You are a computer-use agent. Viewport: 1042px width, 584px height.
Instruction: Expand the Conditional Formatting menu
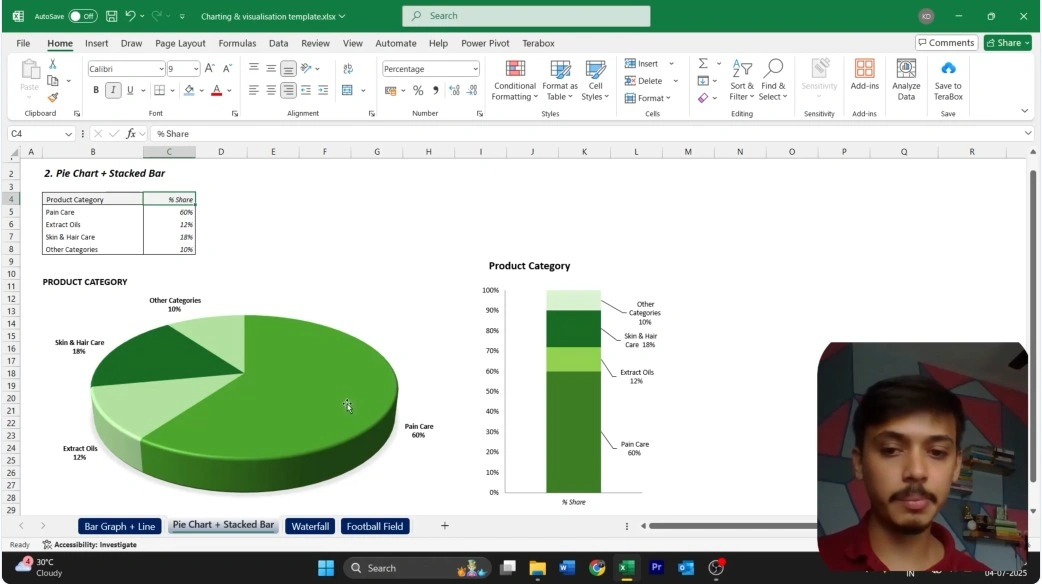514,80
